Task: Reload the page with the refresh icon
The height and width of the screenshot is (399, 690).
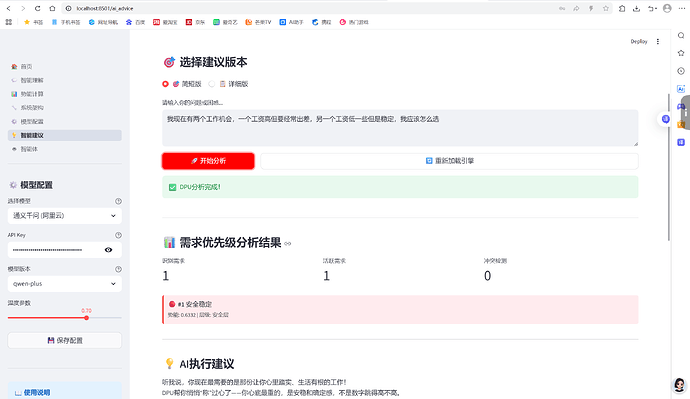Action: 37,8
